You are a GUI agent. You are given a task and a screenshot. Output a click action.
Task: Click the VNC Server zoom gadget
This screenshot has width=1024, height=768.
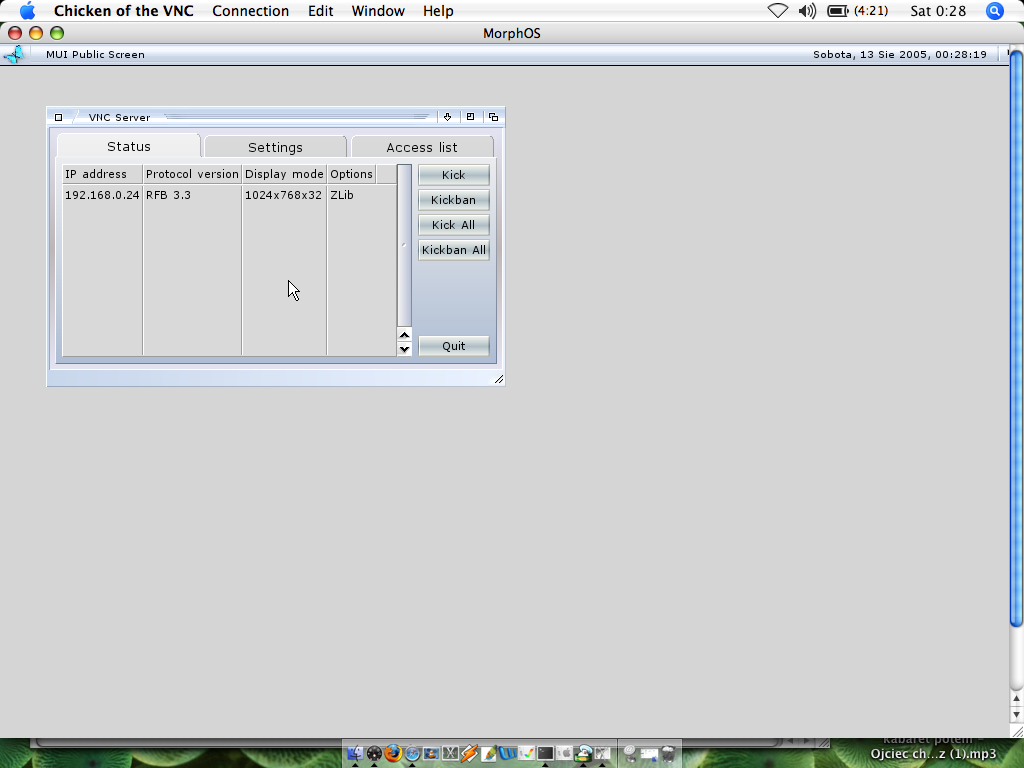coord(471,117)
